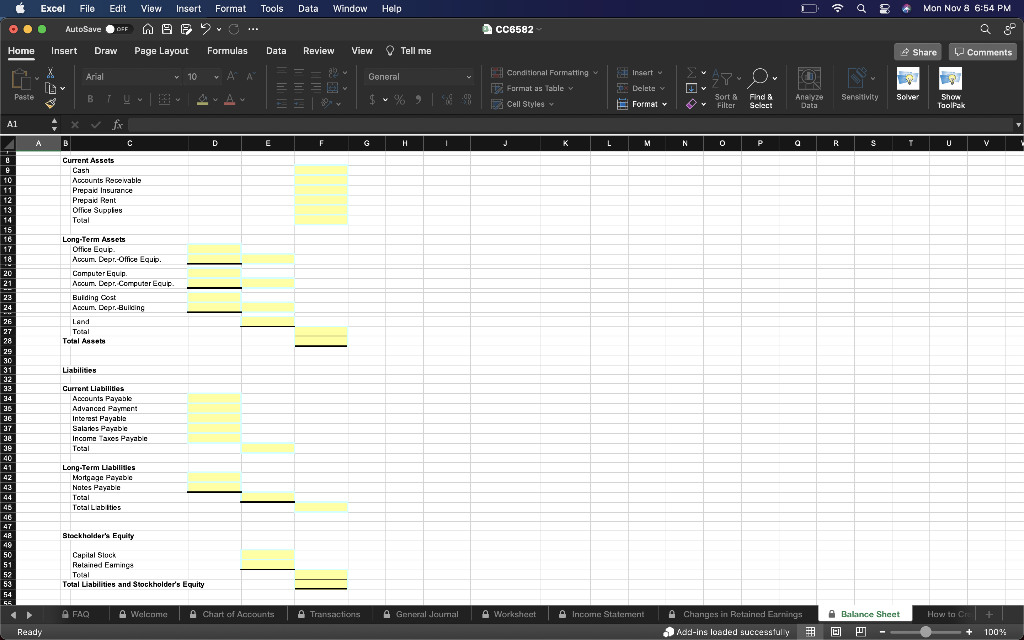Click the fill color highlight swatch
Screen dimensions: 1024x640
point(202,99)
